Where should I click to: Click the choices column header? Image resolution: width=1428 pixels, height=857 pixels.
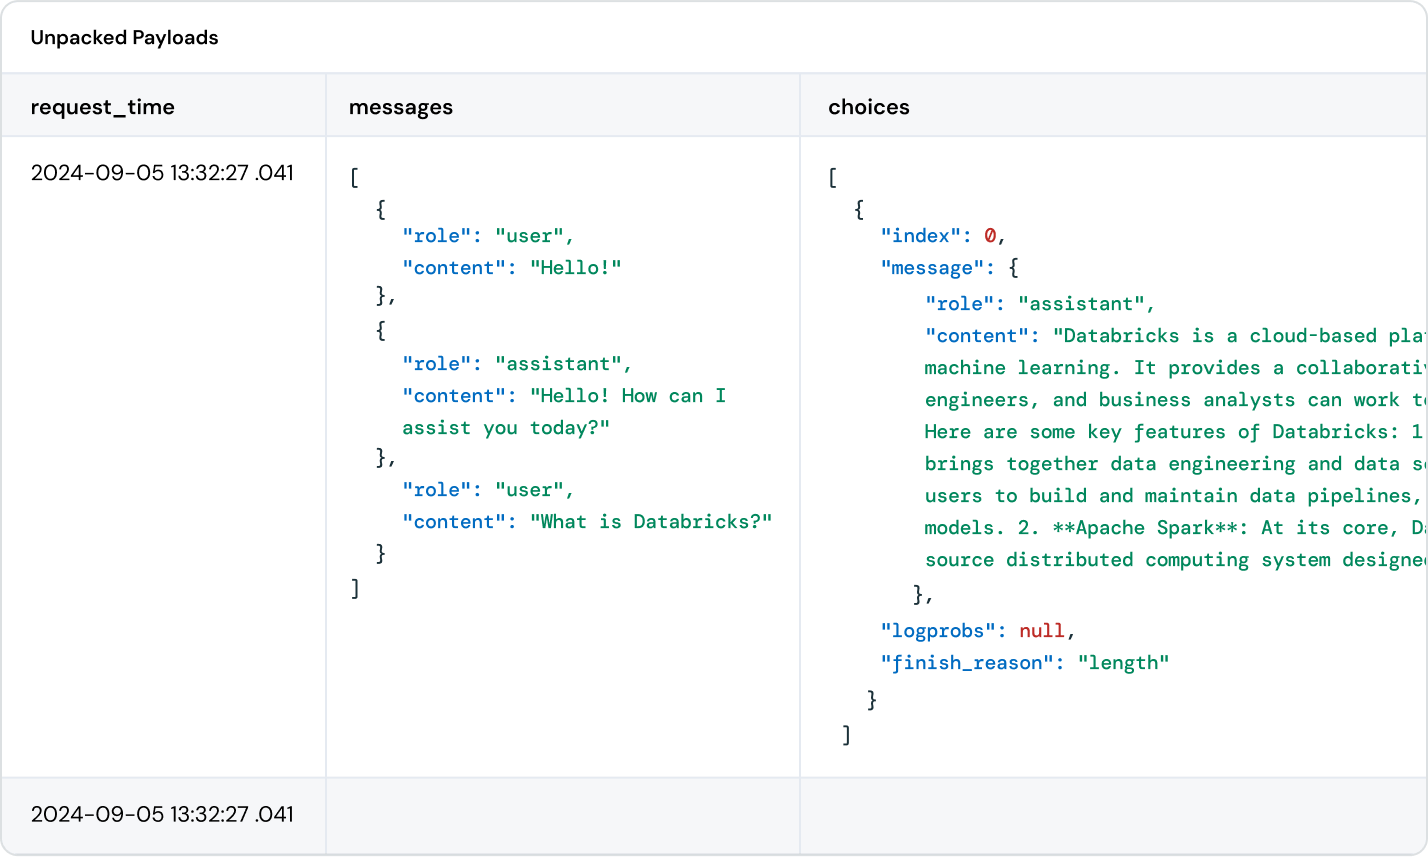[x=868, y=107]
